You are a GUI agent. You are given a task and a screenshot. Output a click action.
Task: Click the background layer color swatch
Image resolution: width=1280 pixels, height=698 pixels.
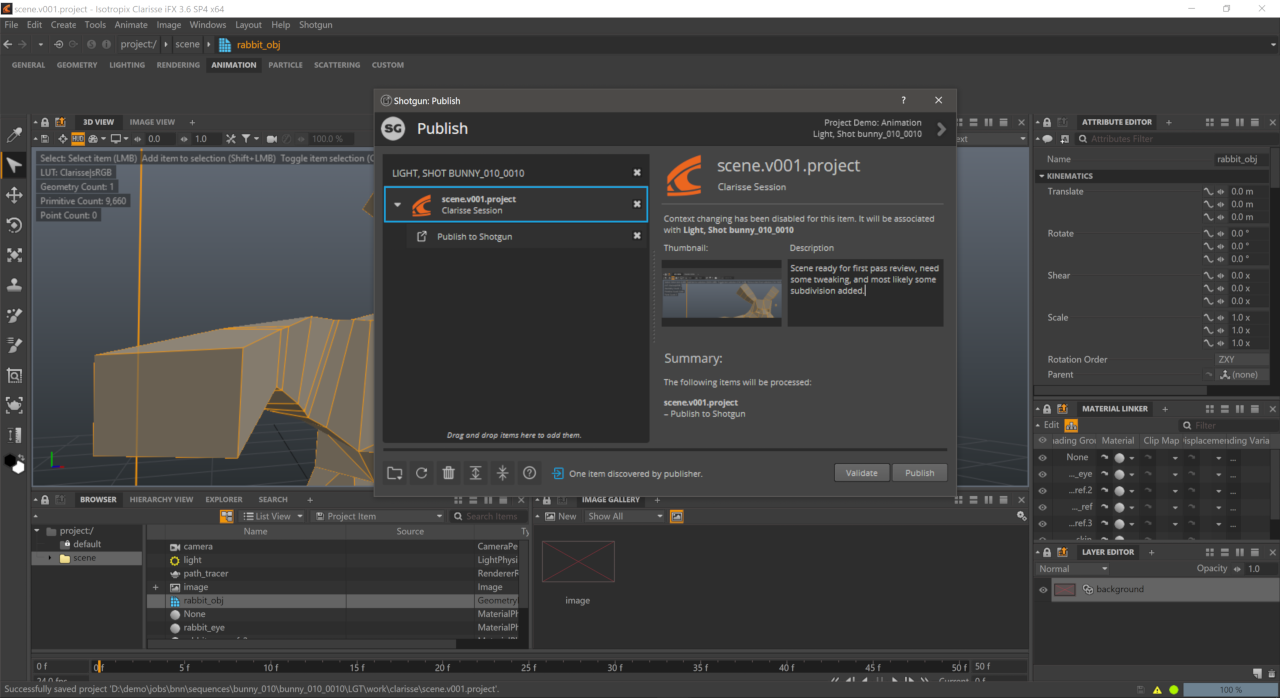tap(1065, 590)
